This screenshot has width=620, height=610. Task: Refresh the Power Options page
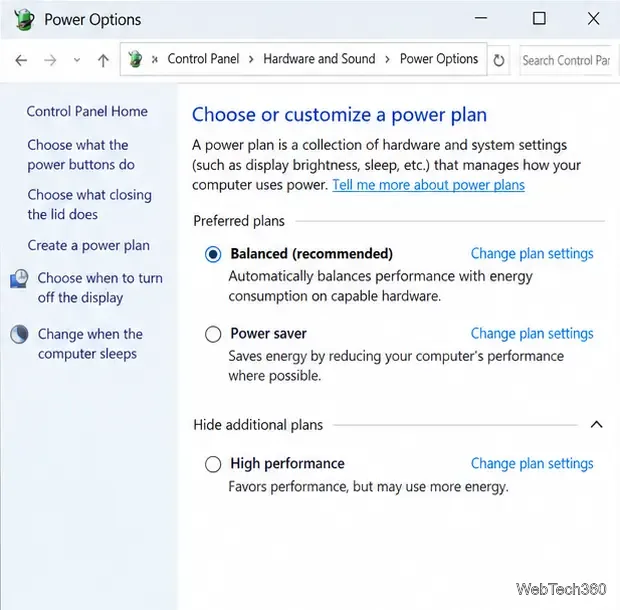click(x=499, y=60)
